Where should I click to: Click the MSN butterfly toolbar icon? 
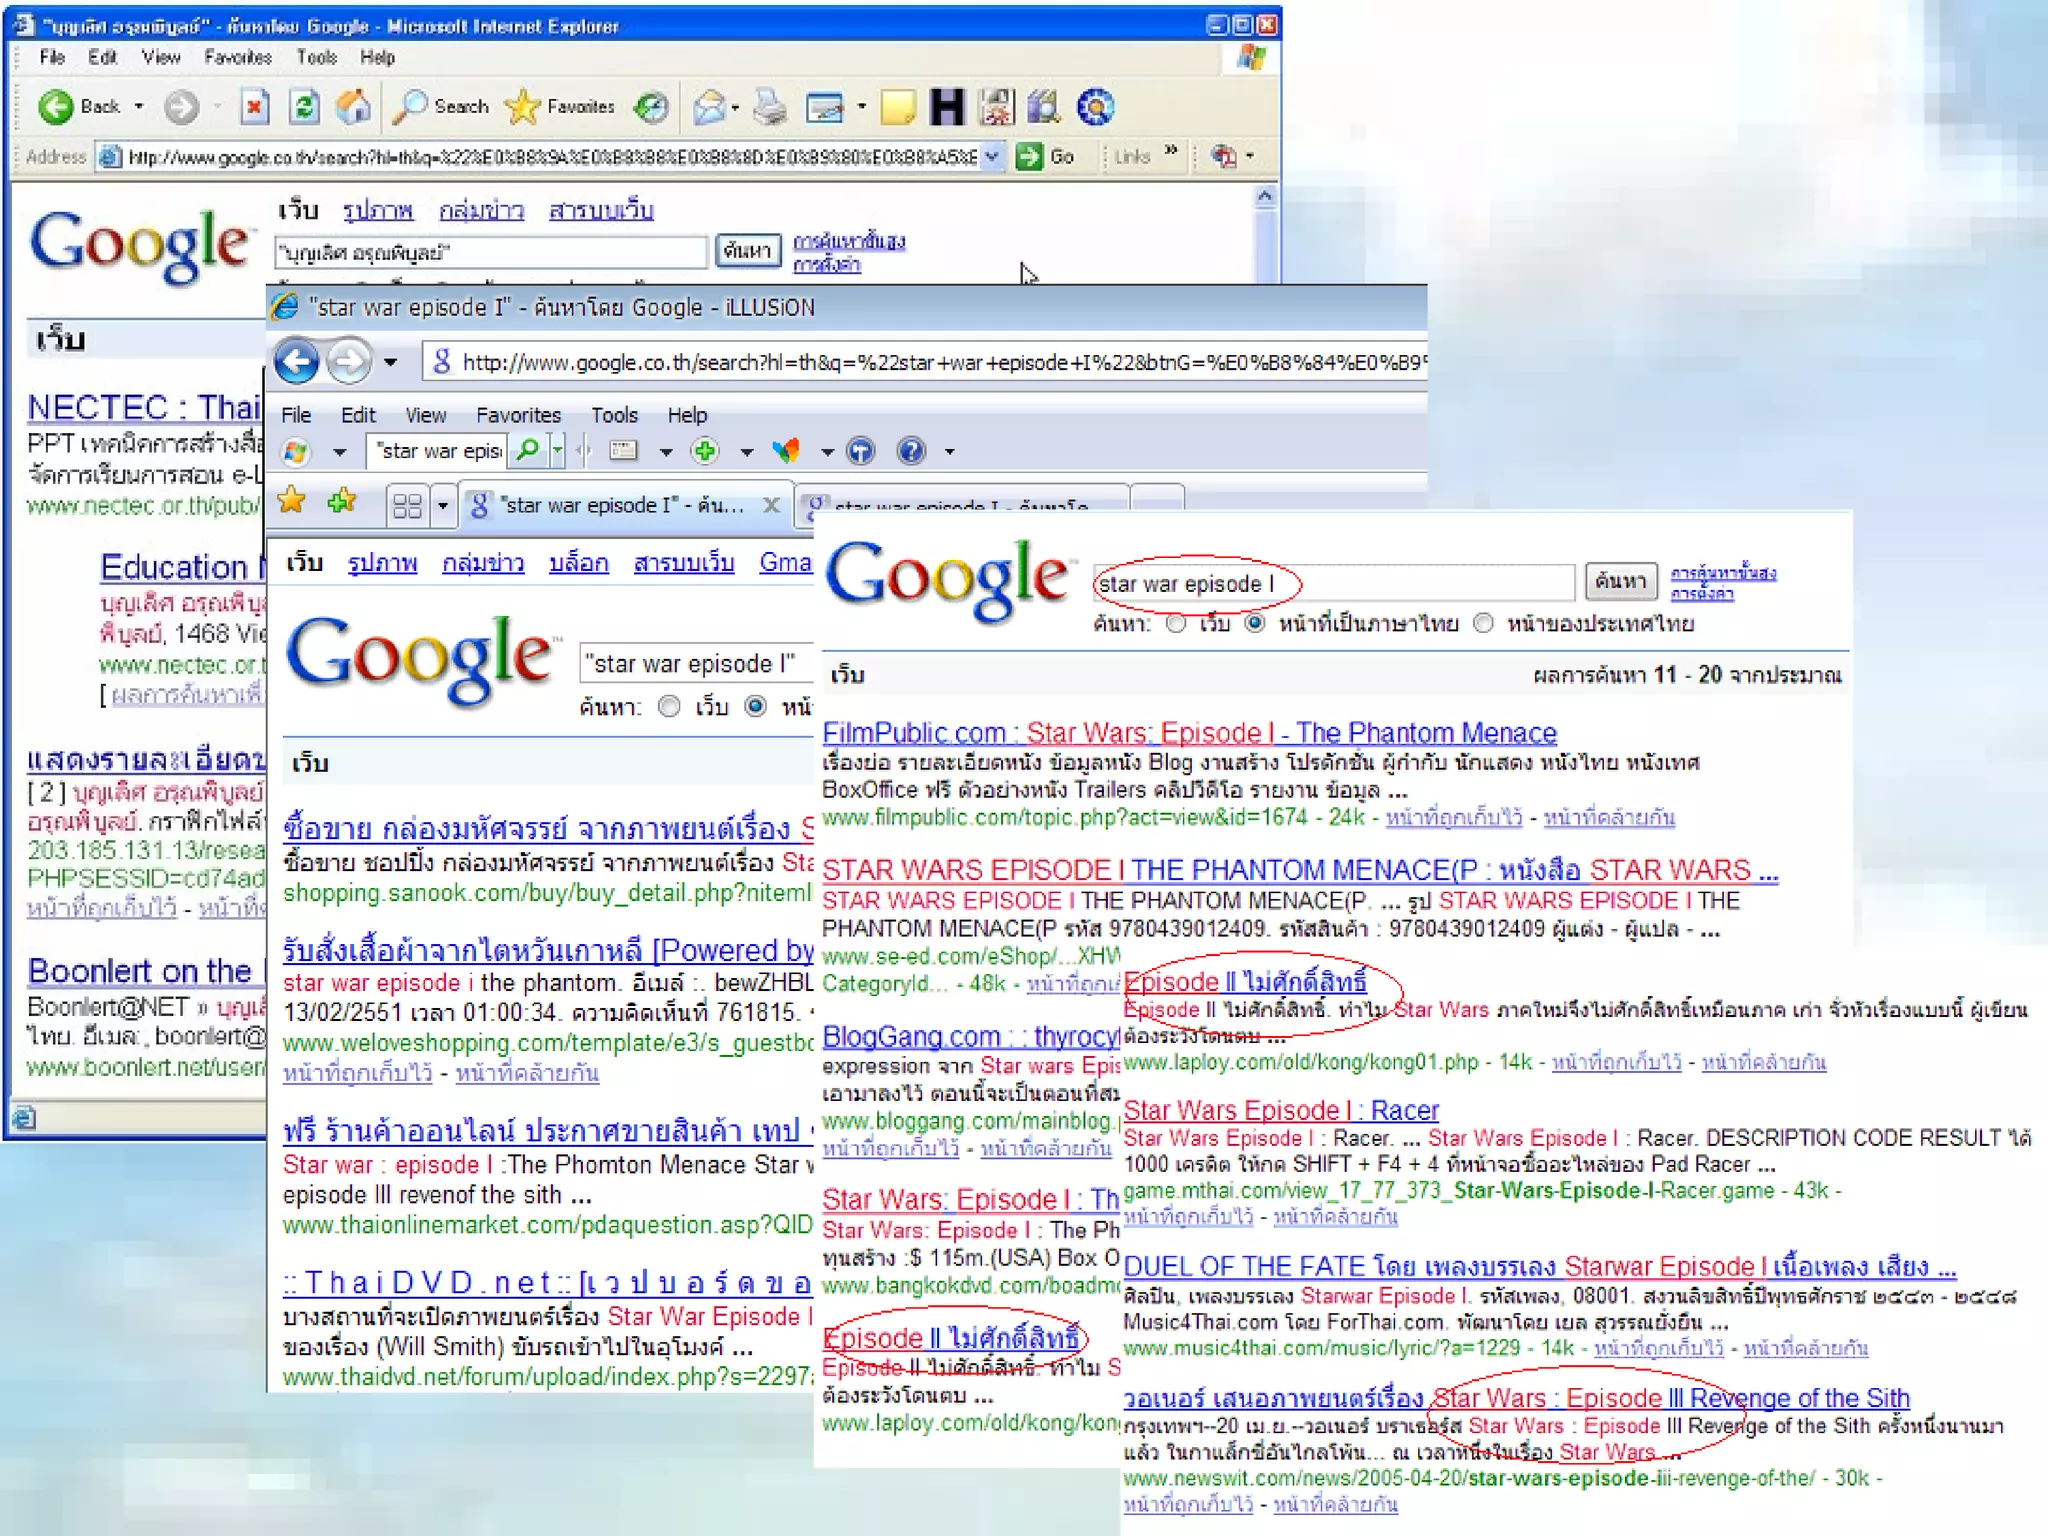click(x=787, y=451)
